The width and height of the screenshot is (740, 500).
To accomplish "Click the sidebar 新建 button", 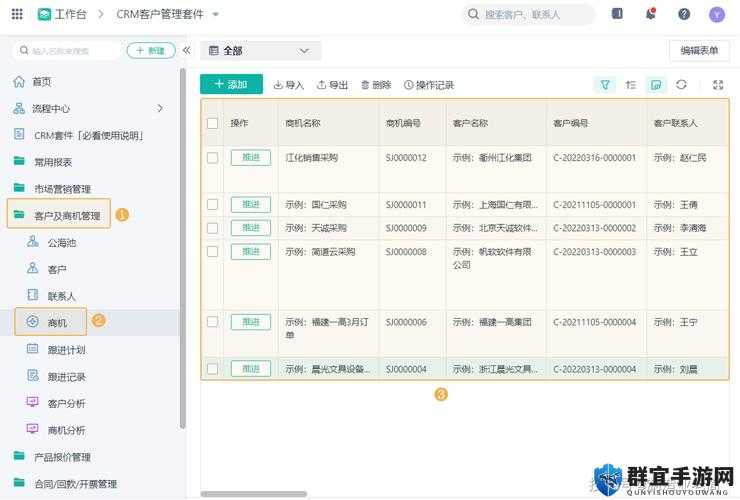I will point(151,50).
